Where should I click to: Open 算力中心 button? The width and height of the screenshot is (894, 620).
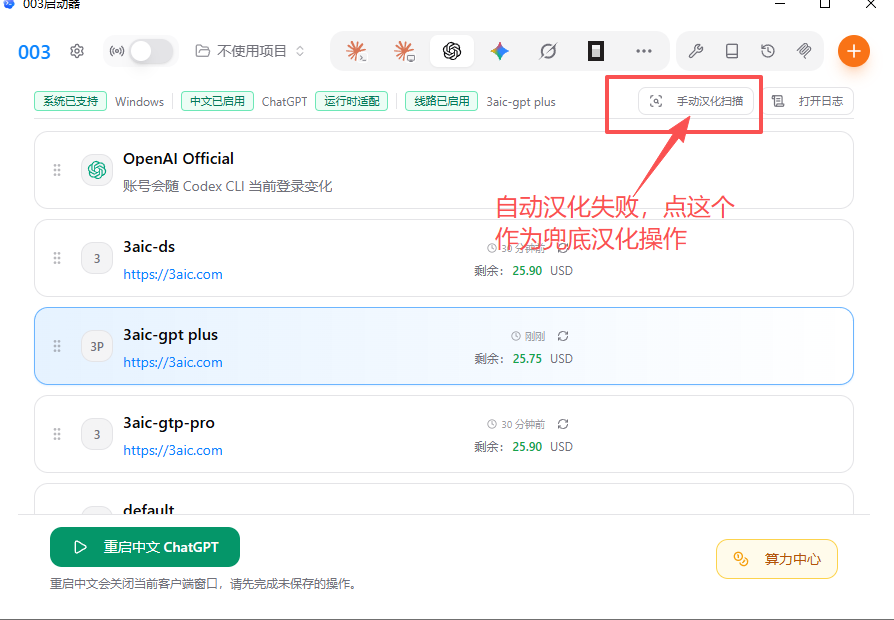click(777, 559)
